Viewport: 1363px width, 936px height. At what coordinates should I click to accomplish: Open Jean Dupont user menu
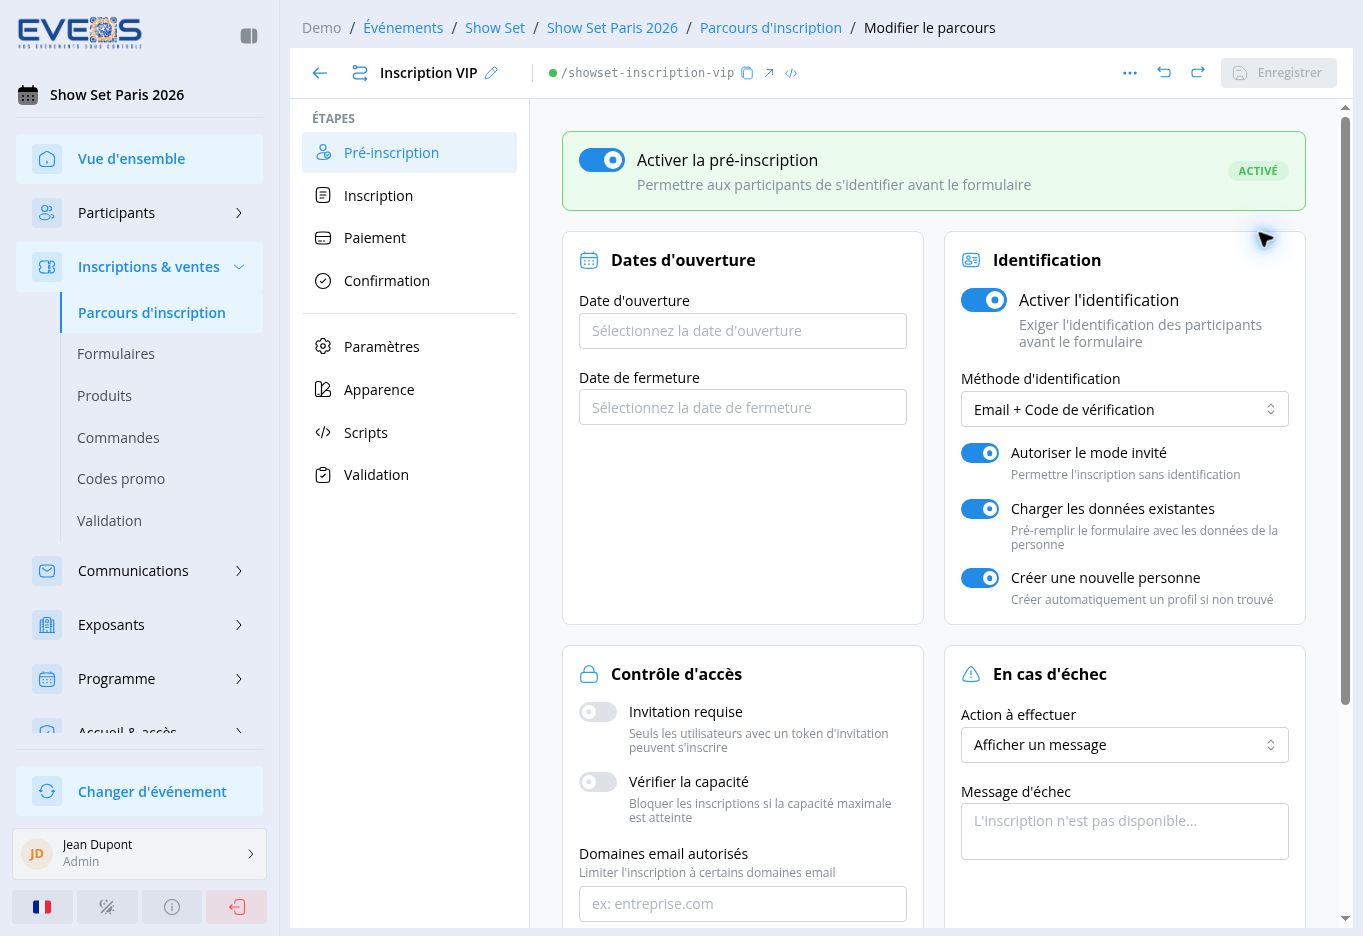[139, 854]
